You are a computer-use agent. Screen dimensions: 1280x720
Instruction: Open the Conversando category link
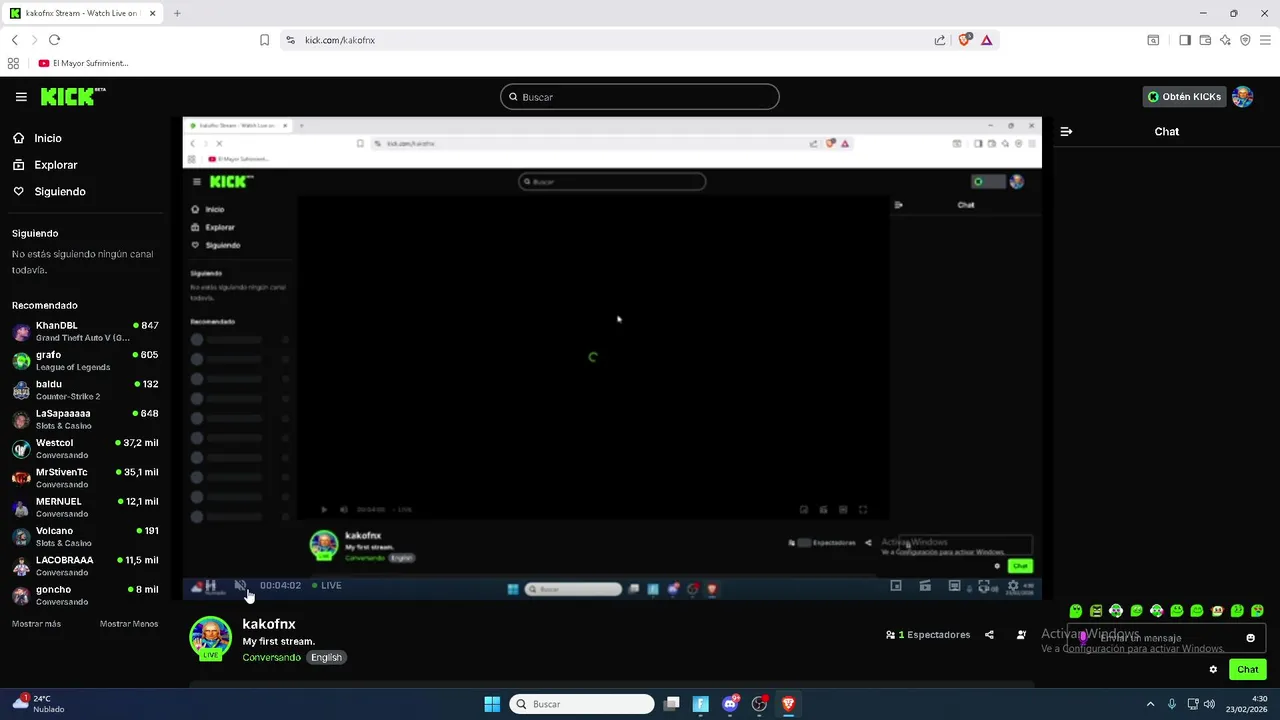[x=271, y=657]
